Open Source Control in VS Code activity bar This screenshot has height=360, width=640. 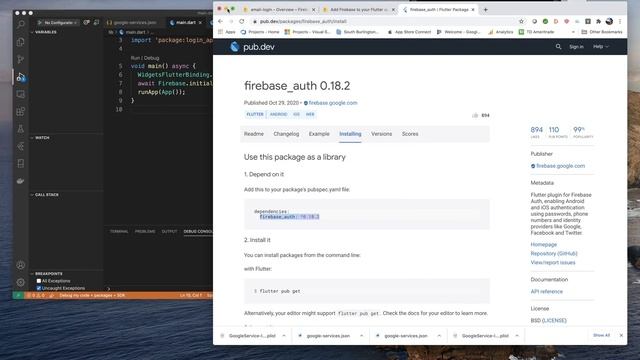20,59
